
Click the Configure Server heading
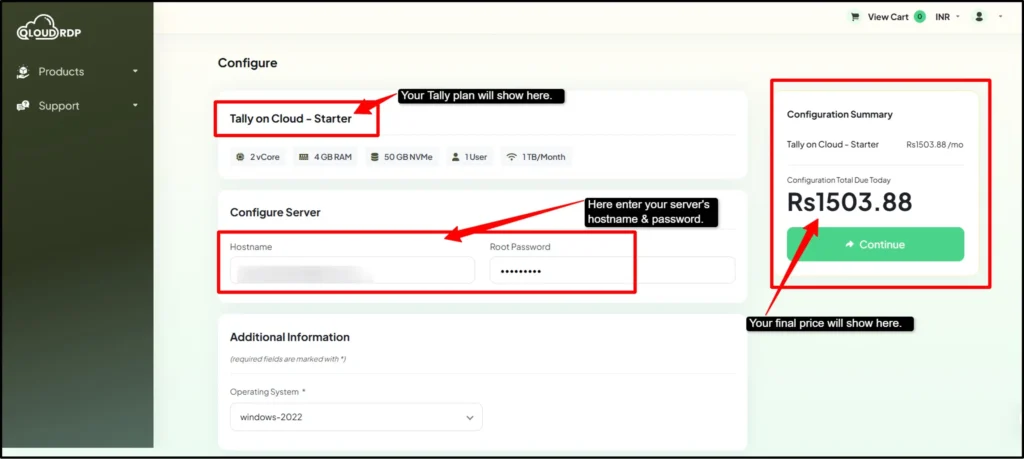tap(275, 212)
